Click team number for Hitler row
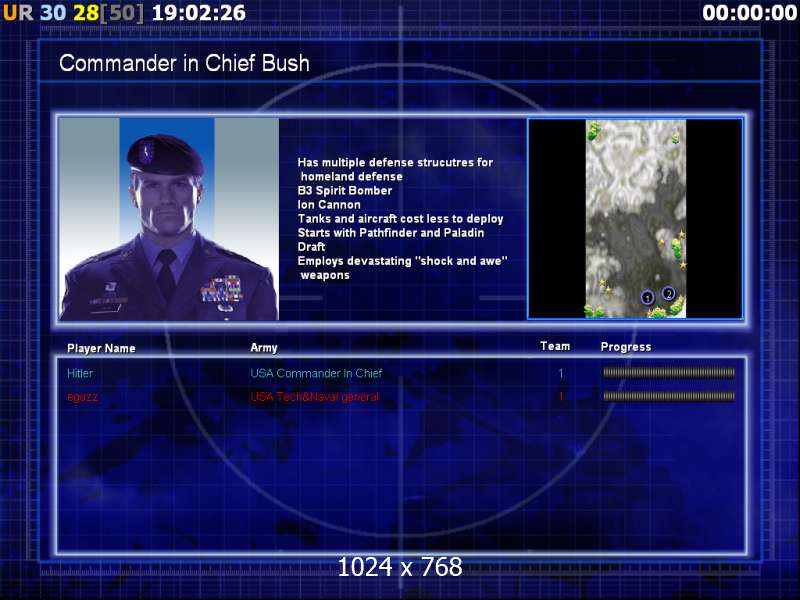Screen dimensions: 800x600 (x=561, y=373)
